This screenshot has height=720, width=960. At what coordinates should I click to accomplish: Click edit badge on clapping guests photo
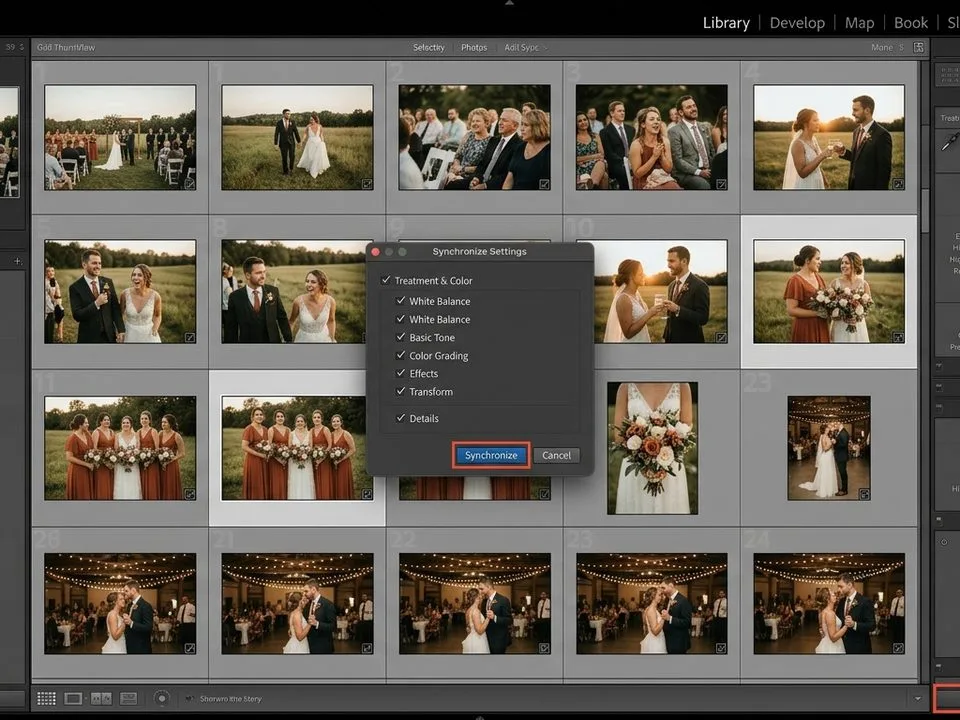(721, 184)
